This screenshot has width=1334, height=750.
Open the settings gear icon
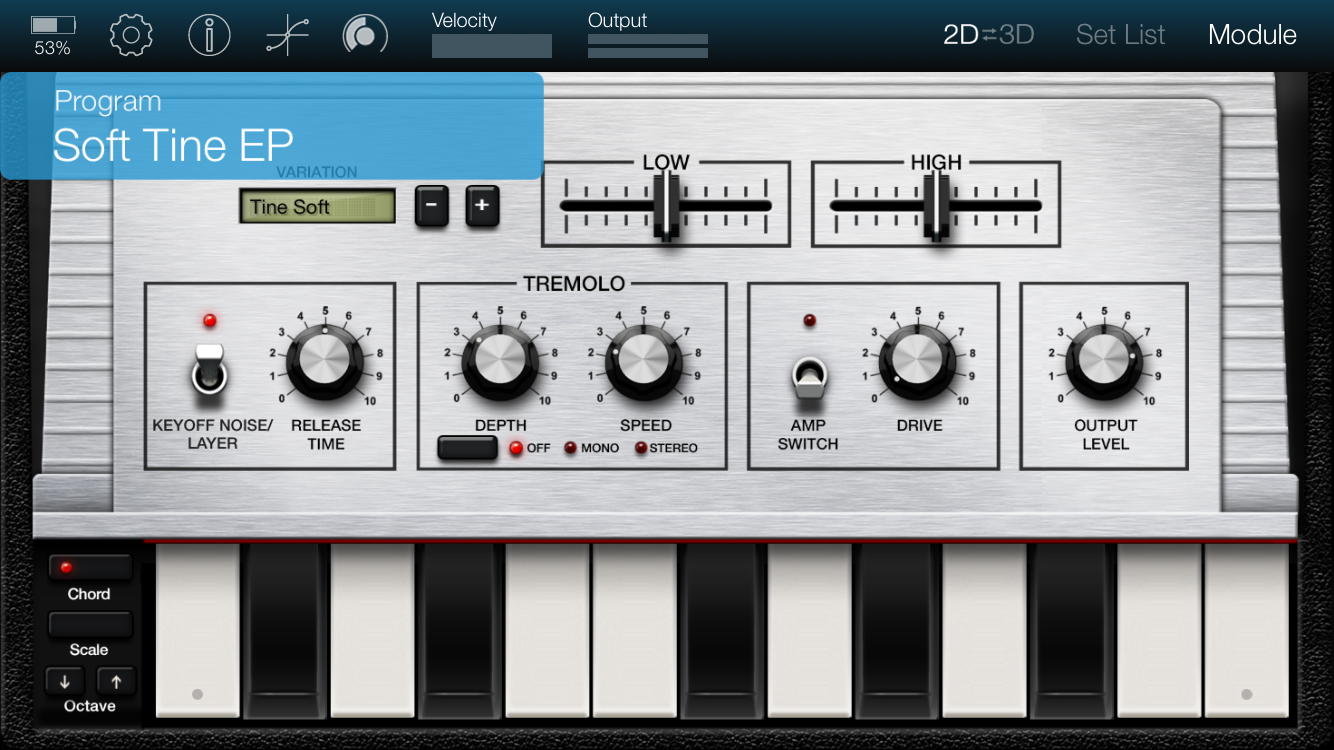pyautogui.click(x=131, y=35)
